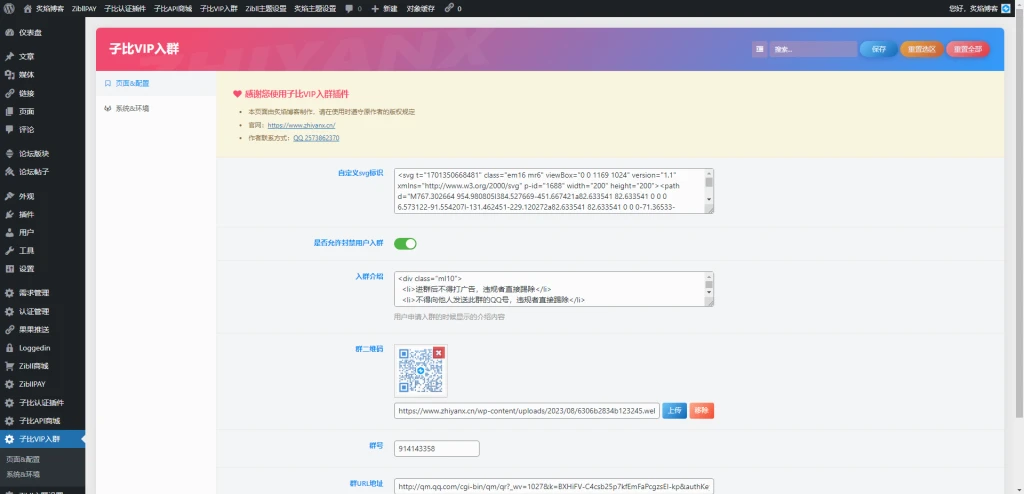
Task: Switch to 系统&环境 tab
Action: point(131,108)
